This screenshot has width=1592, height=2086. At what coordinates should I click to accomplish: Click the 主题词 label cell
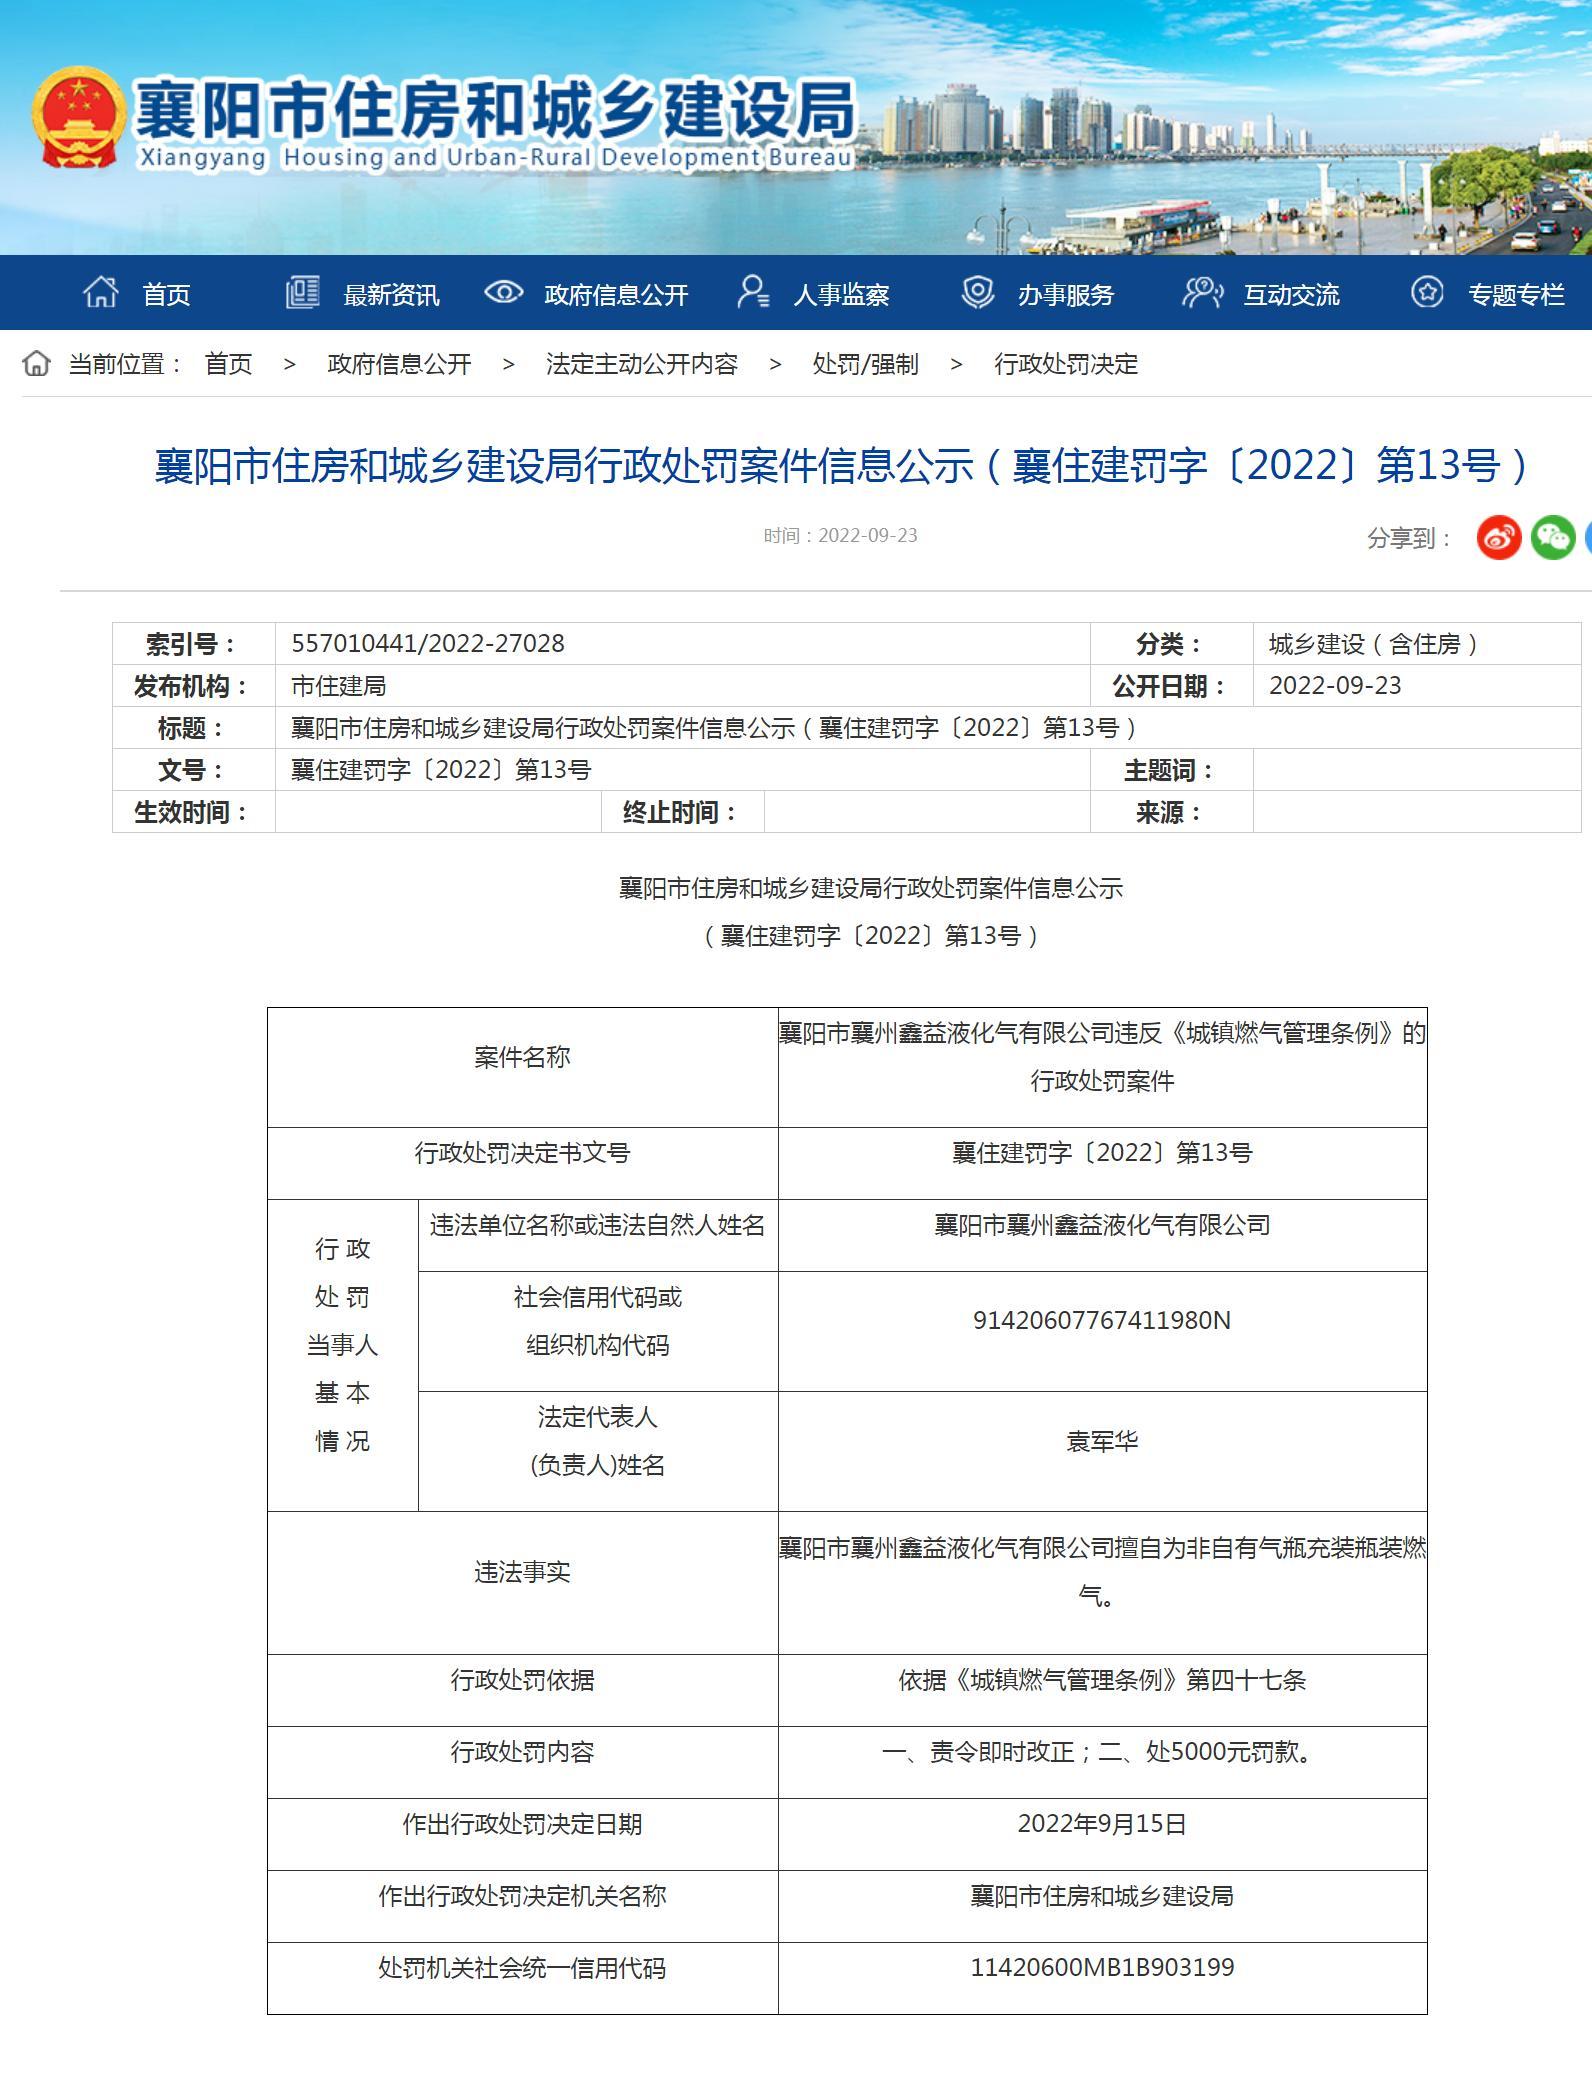click(x=1171, y=769)
